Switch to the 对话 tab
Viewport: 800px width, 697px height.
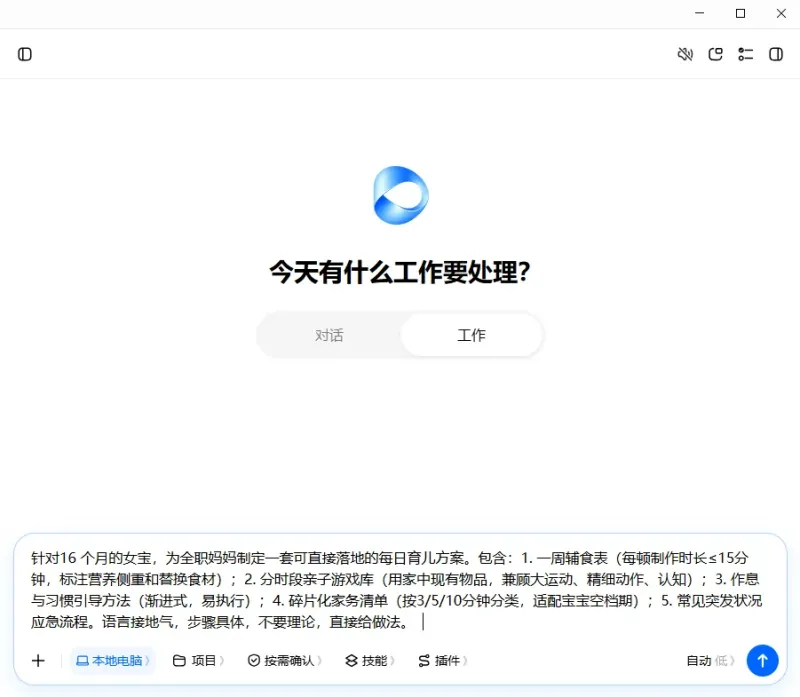tap(329, 335)
